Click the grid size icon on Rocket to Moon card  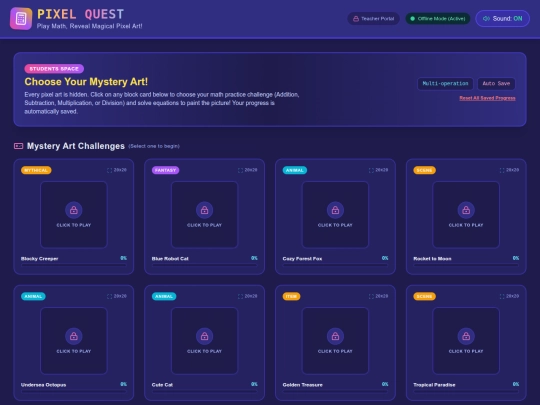point(502,170)
